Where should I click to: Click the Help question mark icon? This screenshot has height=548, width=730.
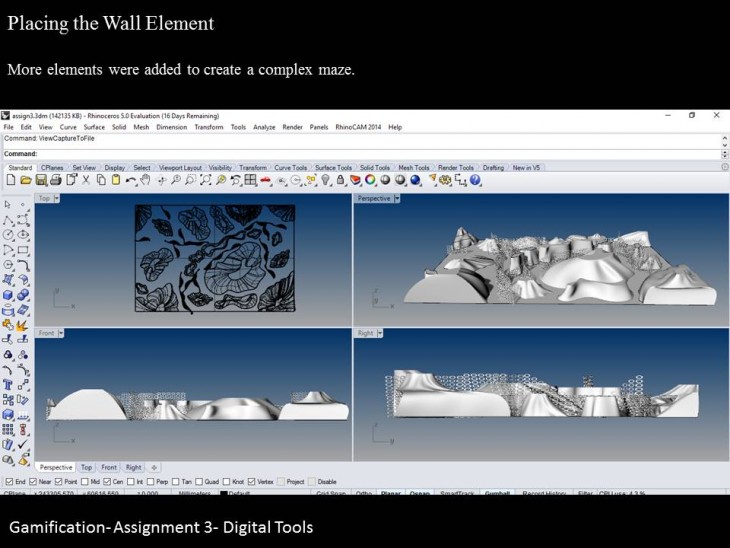point(475,180)
